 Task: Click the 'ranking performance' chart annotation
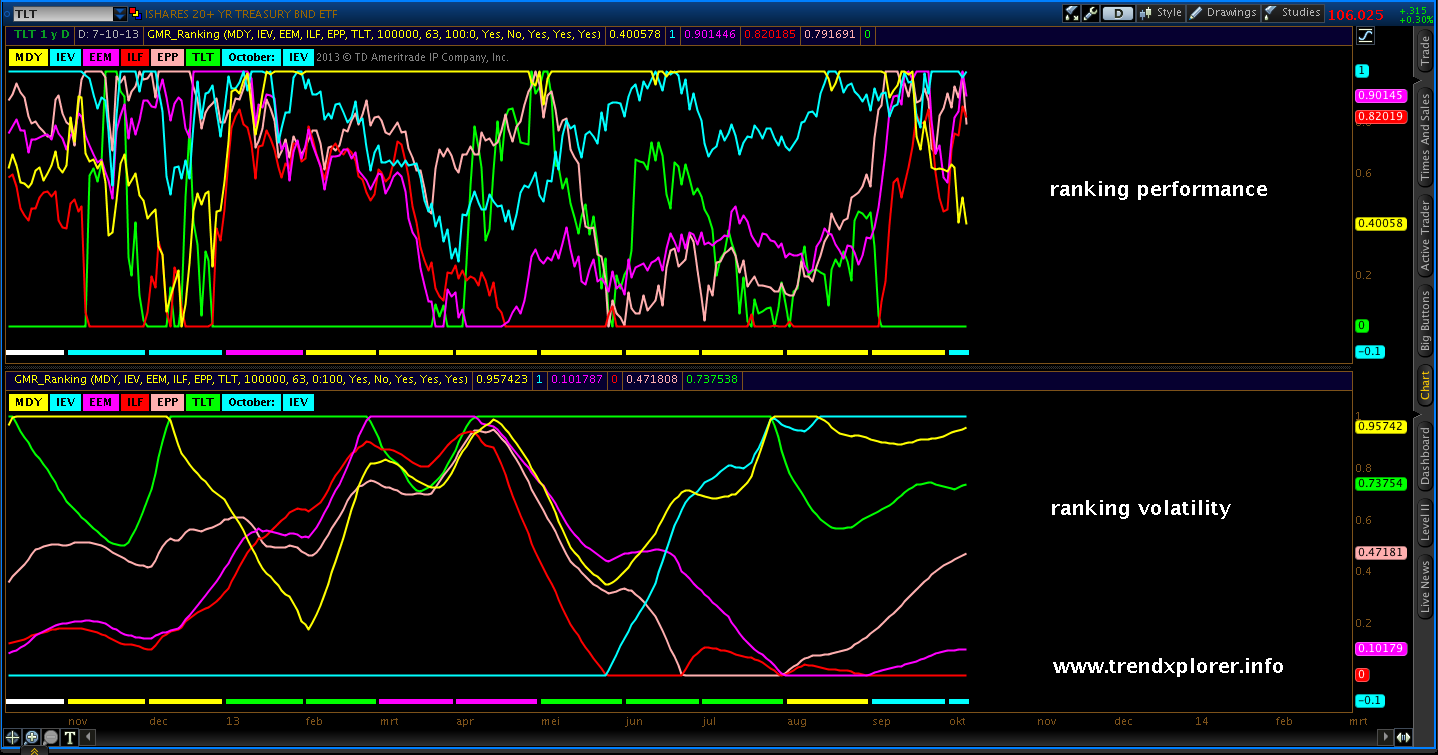click(x=1158, y=189)
